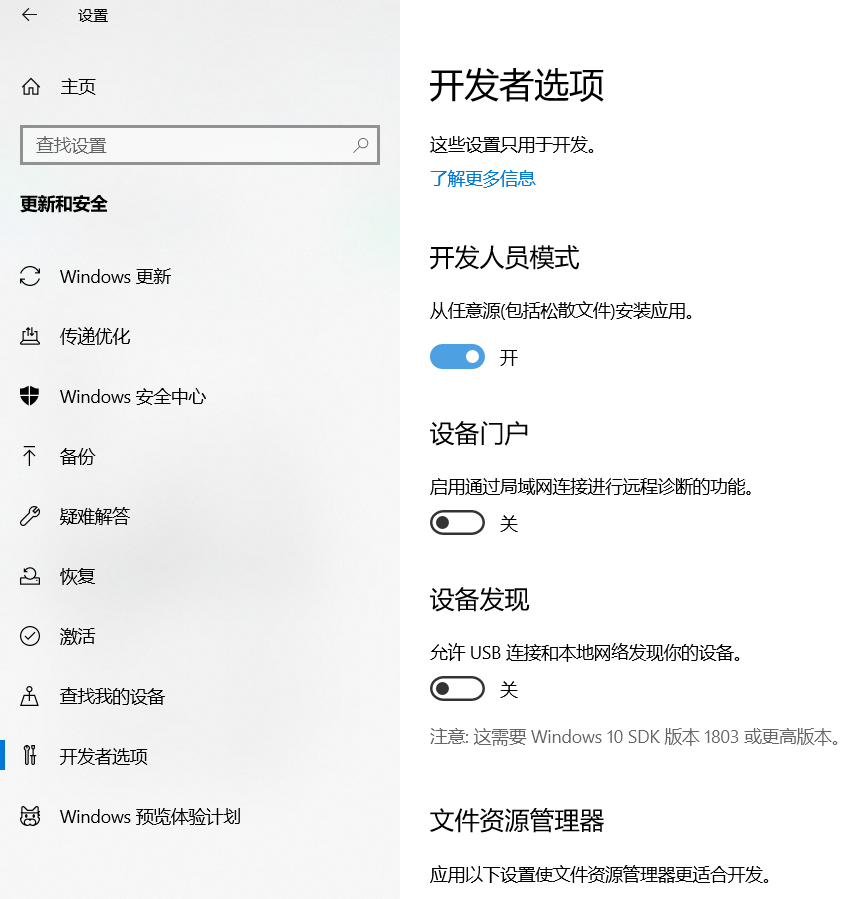Enable the 设备门户 toggle switch
Viewport: 850px width, 899px height.
point(457,523)
